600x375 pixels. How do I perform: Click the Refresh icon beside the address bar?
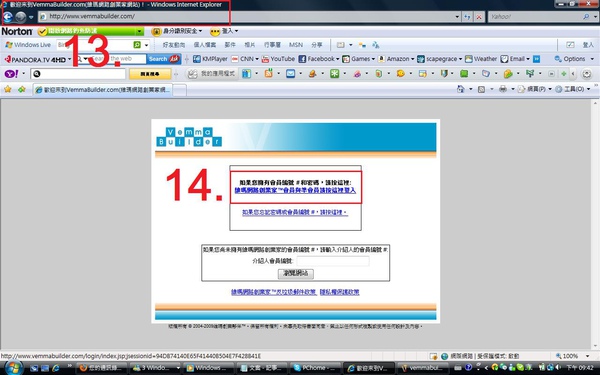[467, 16]
